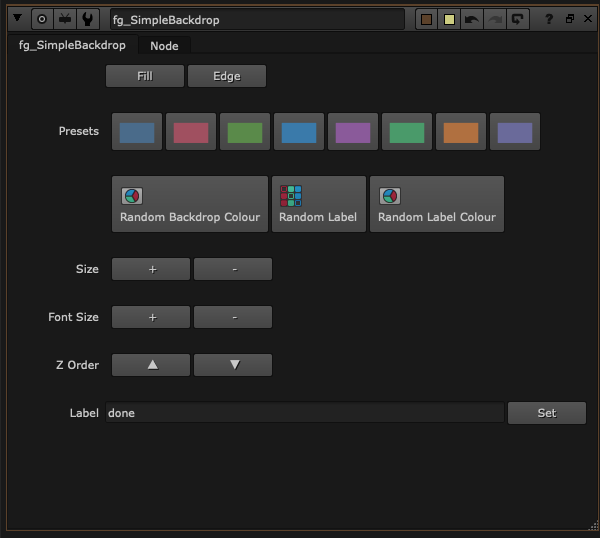
Task: Decrease Font Size with minus button
Action: coord(233,317)
